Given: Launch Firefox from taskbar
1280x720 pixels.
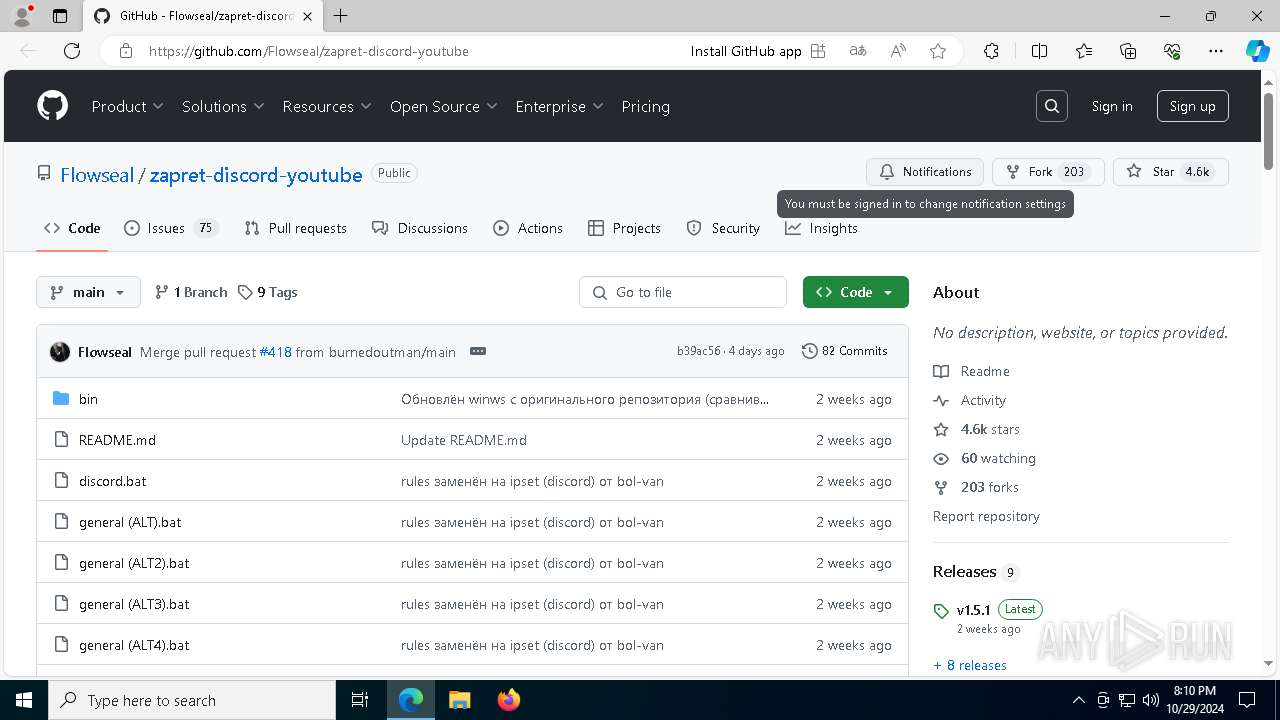Looking at the screenshot, I should coord(509,700).
